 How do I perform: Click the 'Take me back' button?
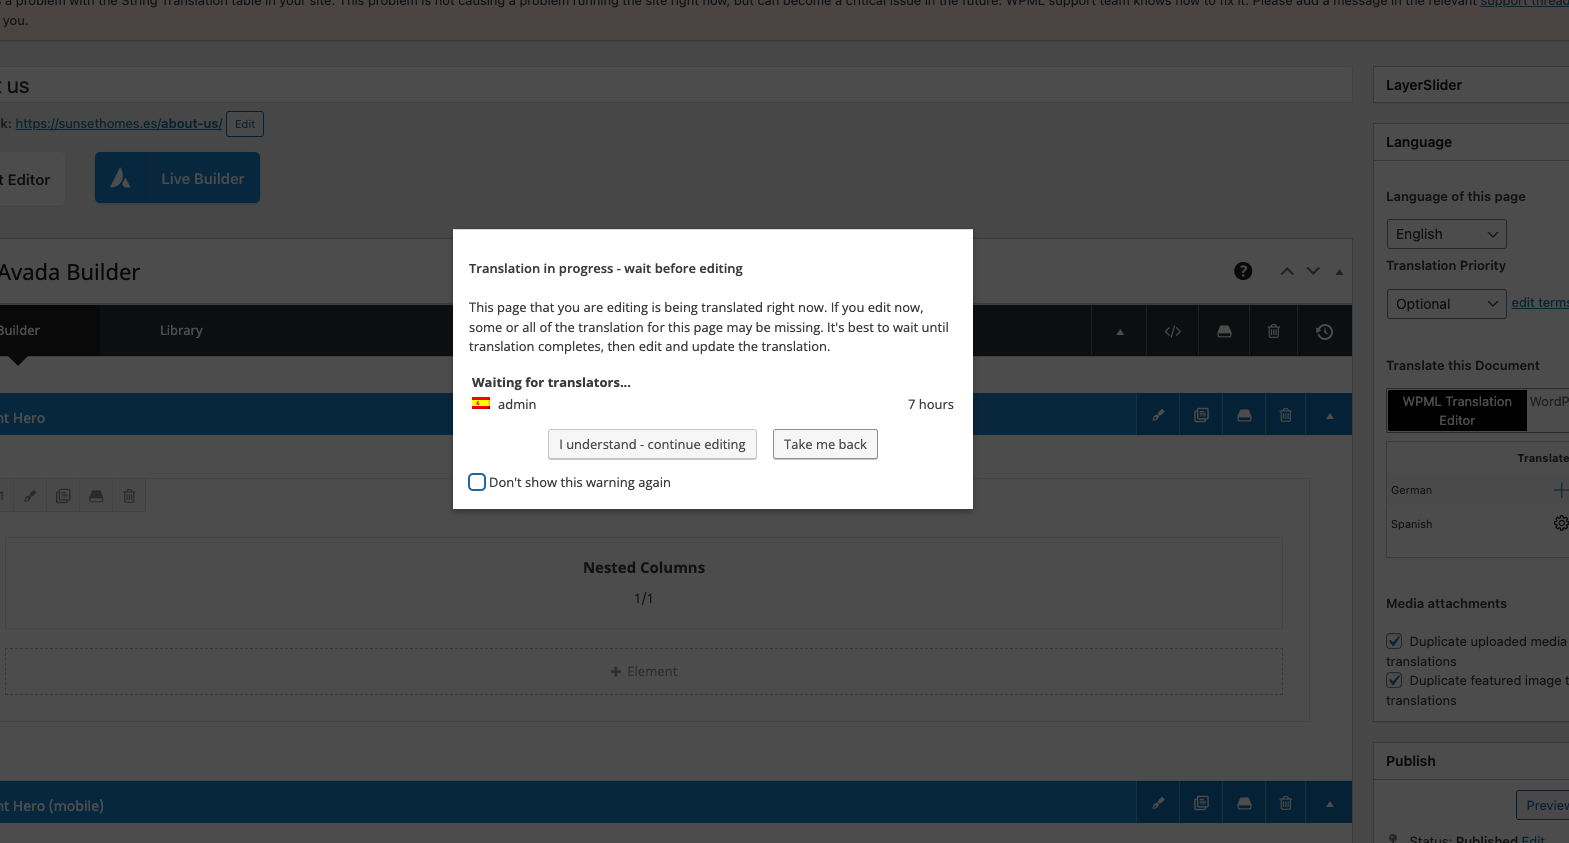coord(825,444)
